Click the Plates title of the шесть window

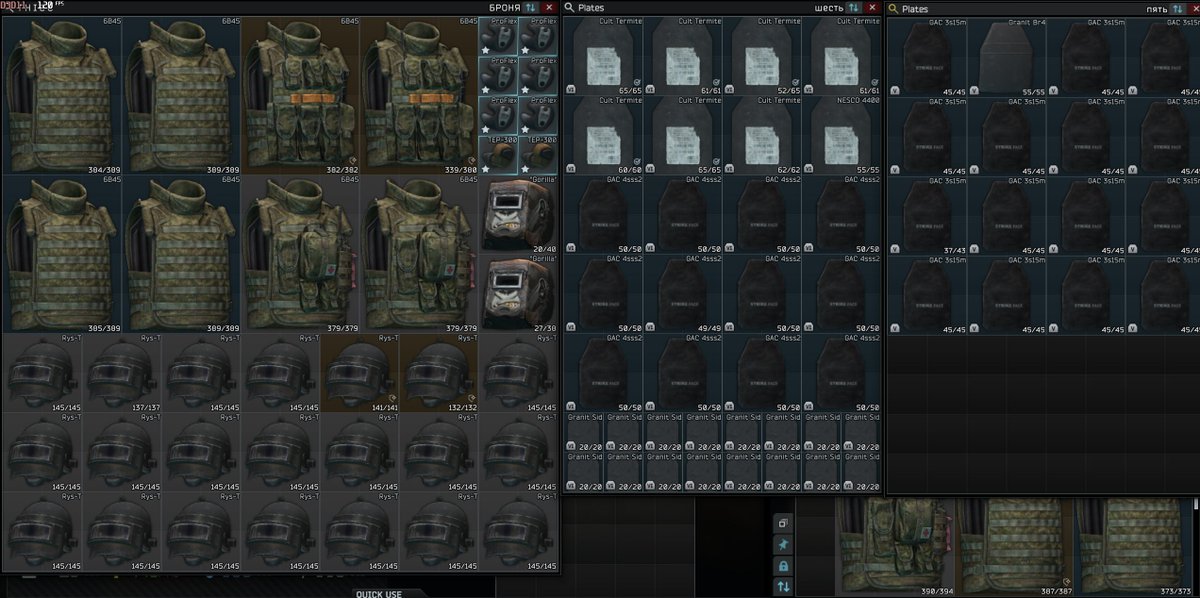tap(591, 8)
